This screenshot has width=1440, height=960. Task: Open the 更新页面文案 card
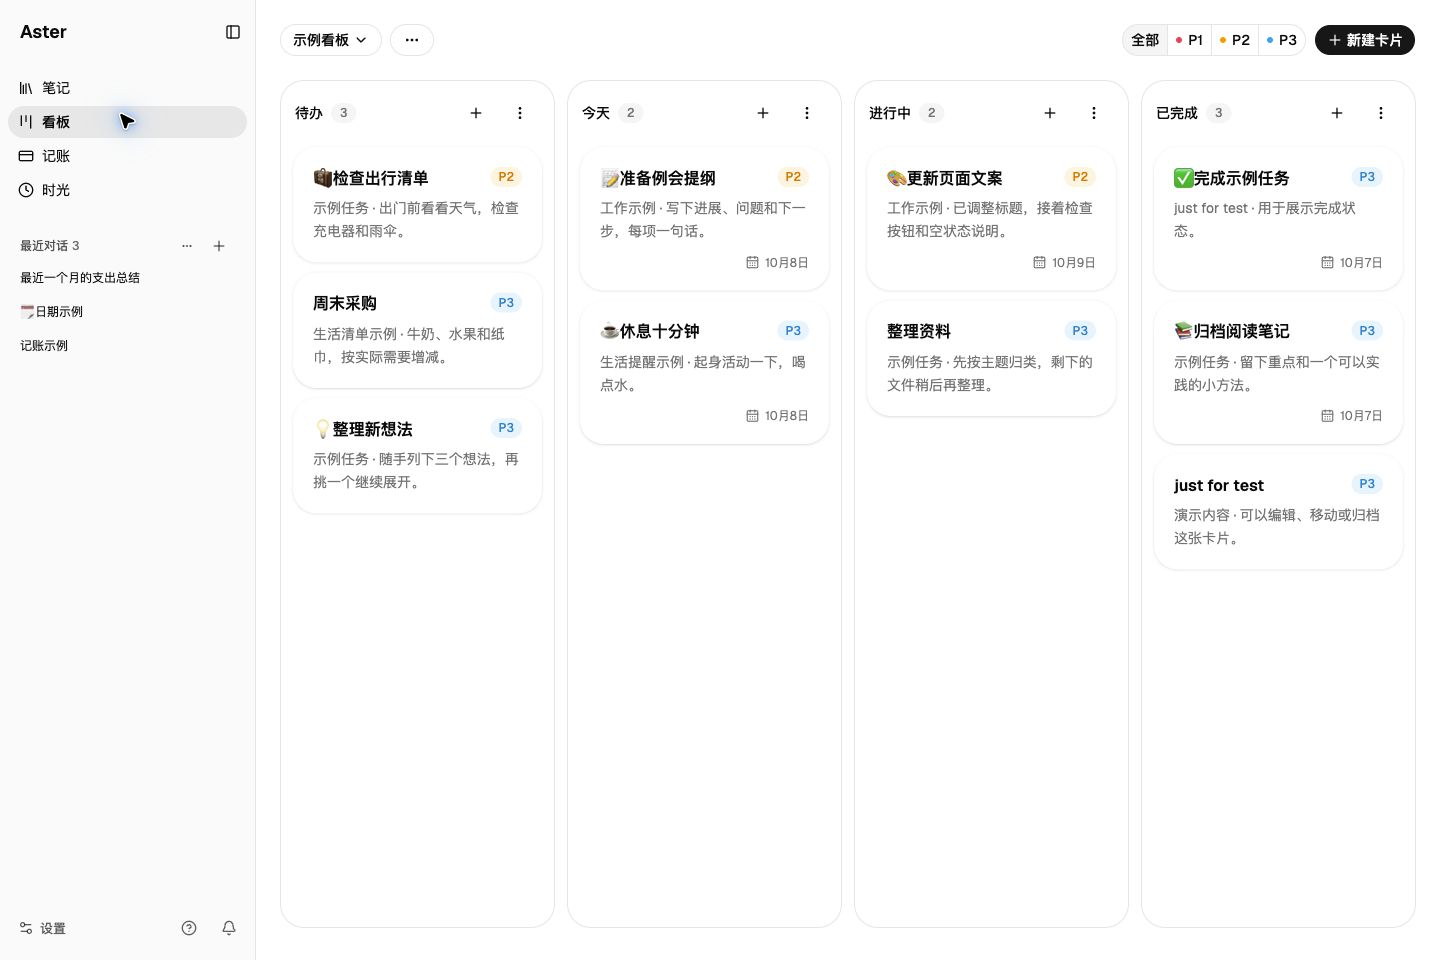(991, 219)
